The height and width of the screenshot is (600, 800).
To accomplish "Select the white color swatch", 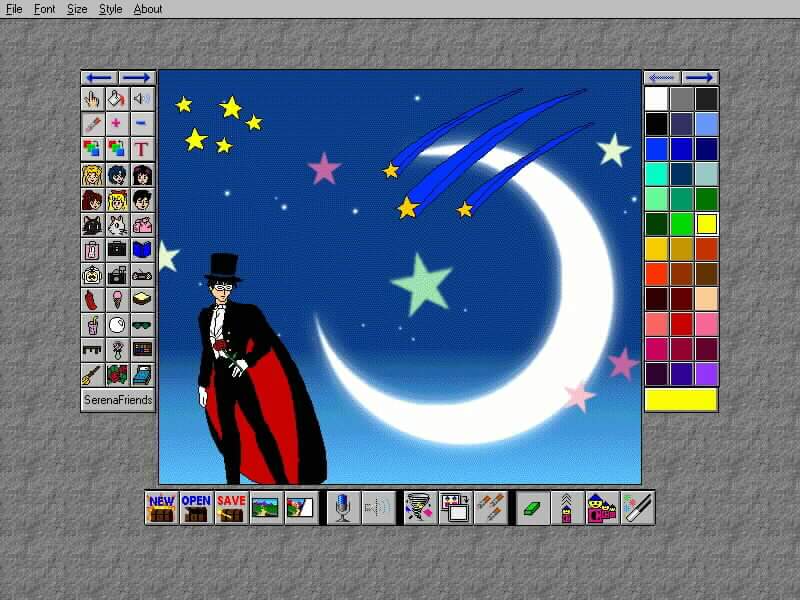I will [657, 99].
